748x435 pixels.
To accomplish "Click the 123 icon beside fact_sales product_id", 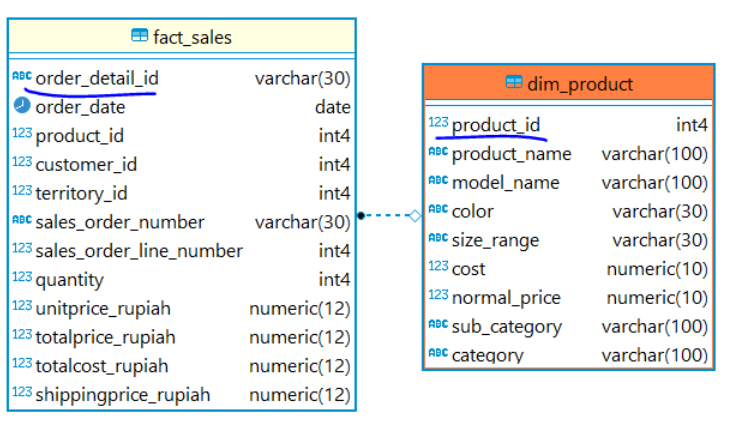I will pos(22,133).
